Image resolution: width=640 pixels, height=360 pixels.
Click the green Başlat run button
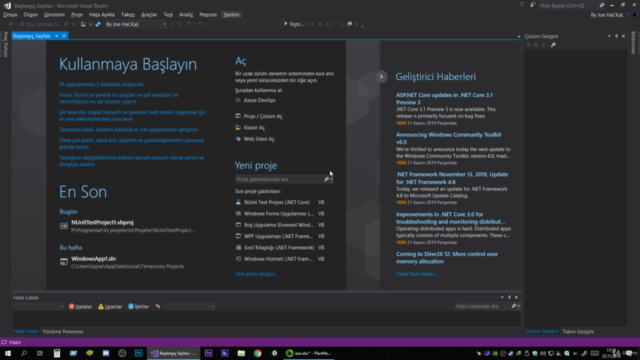286,24
